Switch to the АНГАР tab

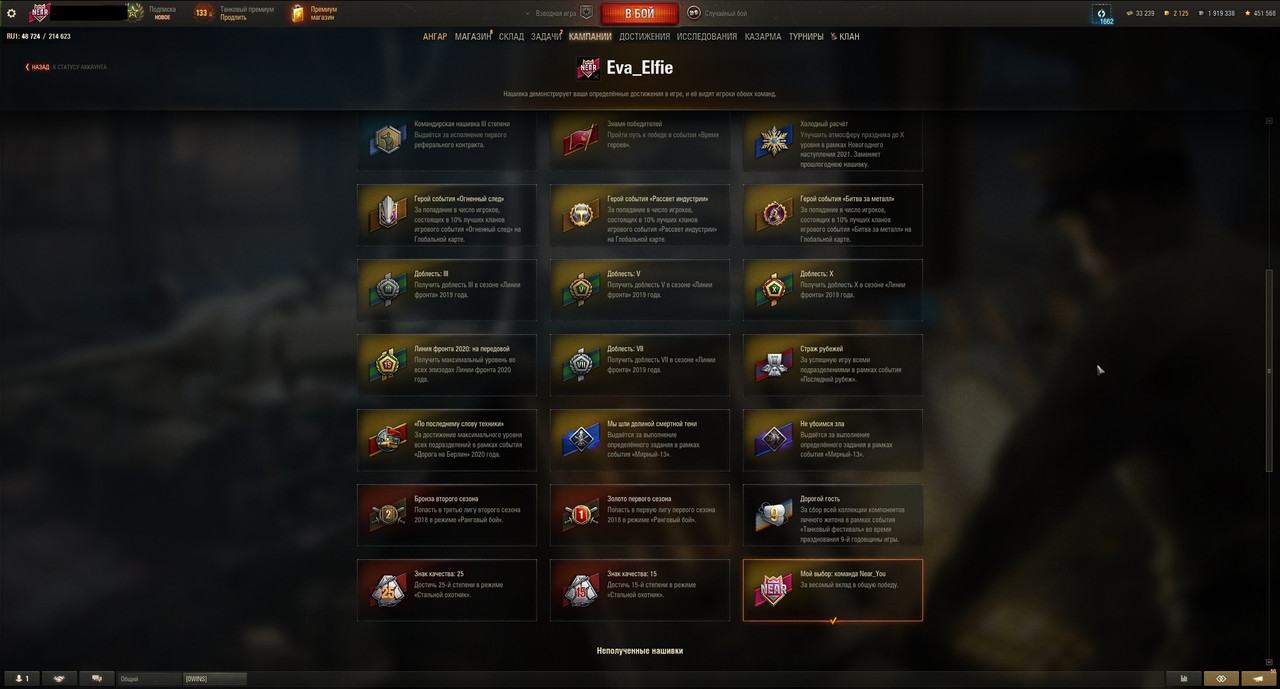[435, 37]
